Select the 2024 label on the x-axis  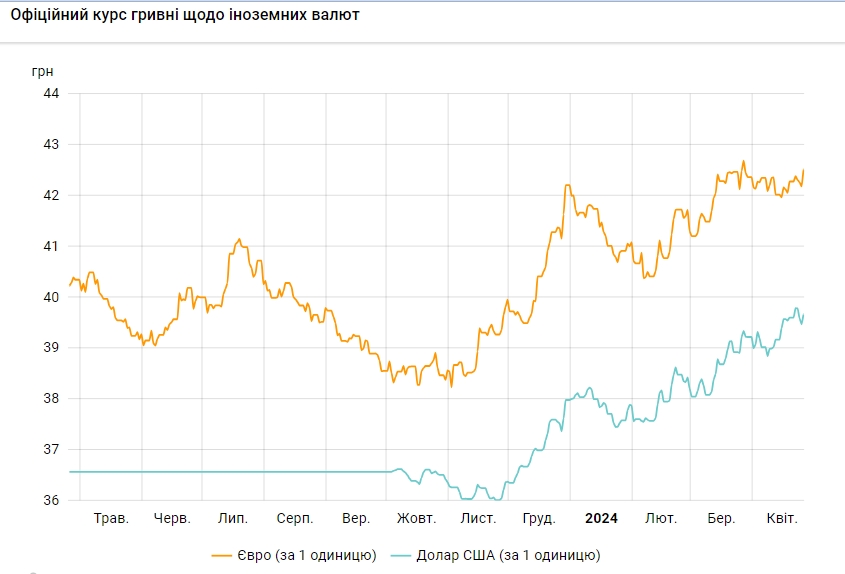click(601, 518)
